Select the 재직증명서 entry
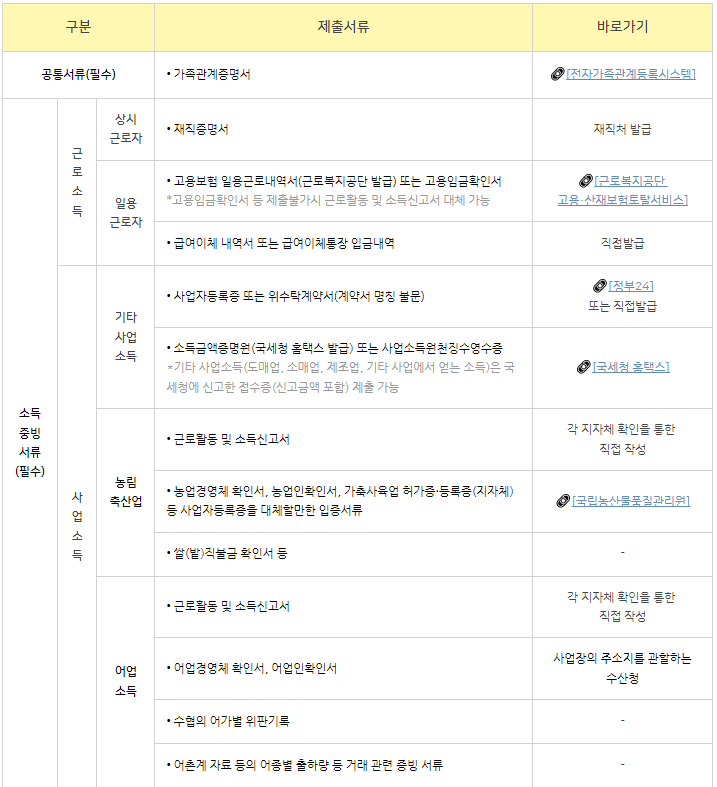The height and width of the screenshot is (787, 717). 198,129
